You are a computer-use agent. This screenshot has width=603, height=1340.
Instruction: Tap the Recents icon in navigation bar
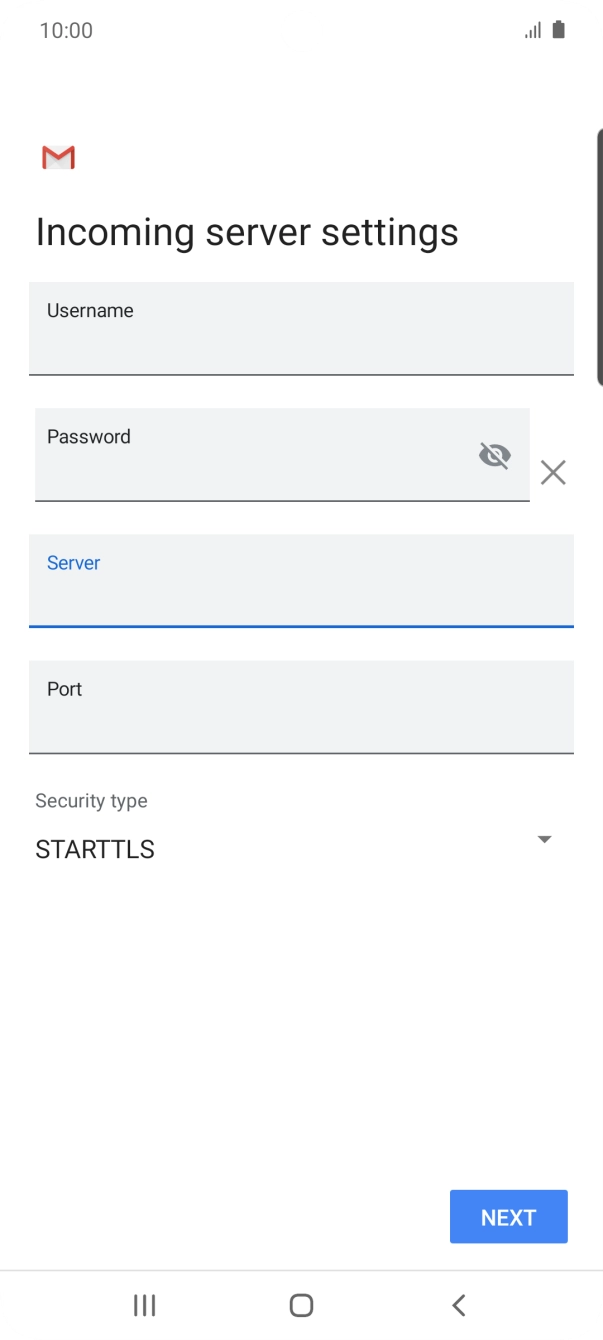[144, 1304]
